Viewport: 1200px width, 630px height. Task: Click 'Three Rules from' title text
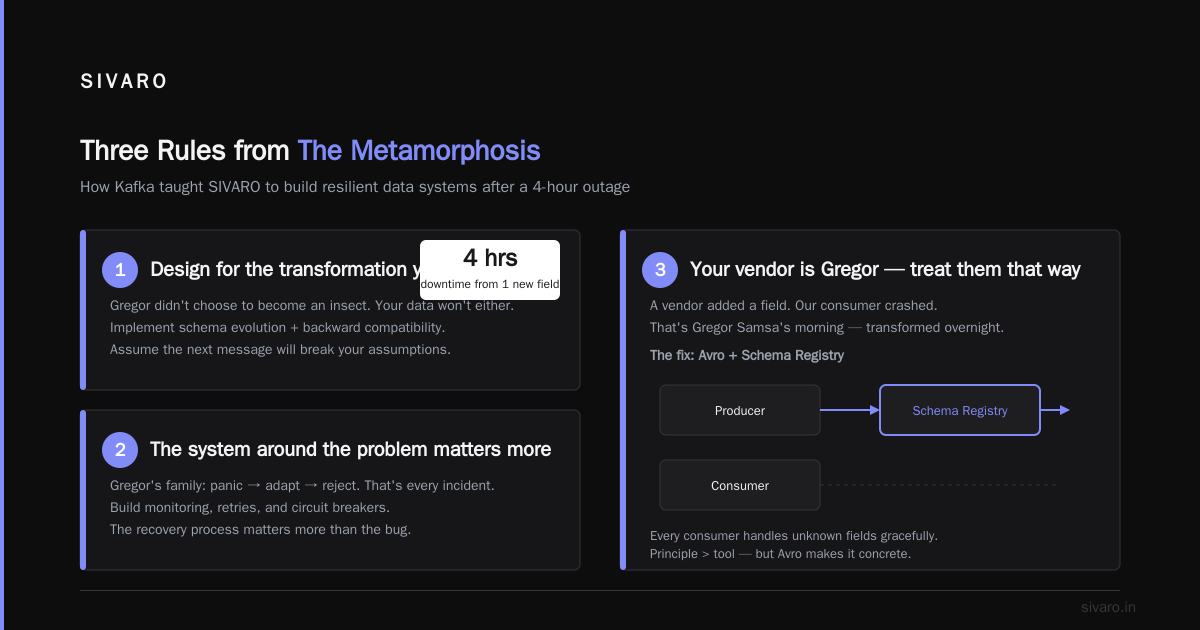click(x=186, y=151)
